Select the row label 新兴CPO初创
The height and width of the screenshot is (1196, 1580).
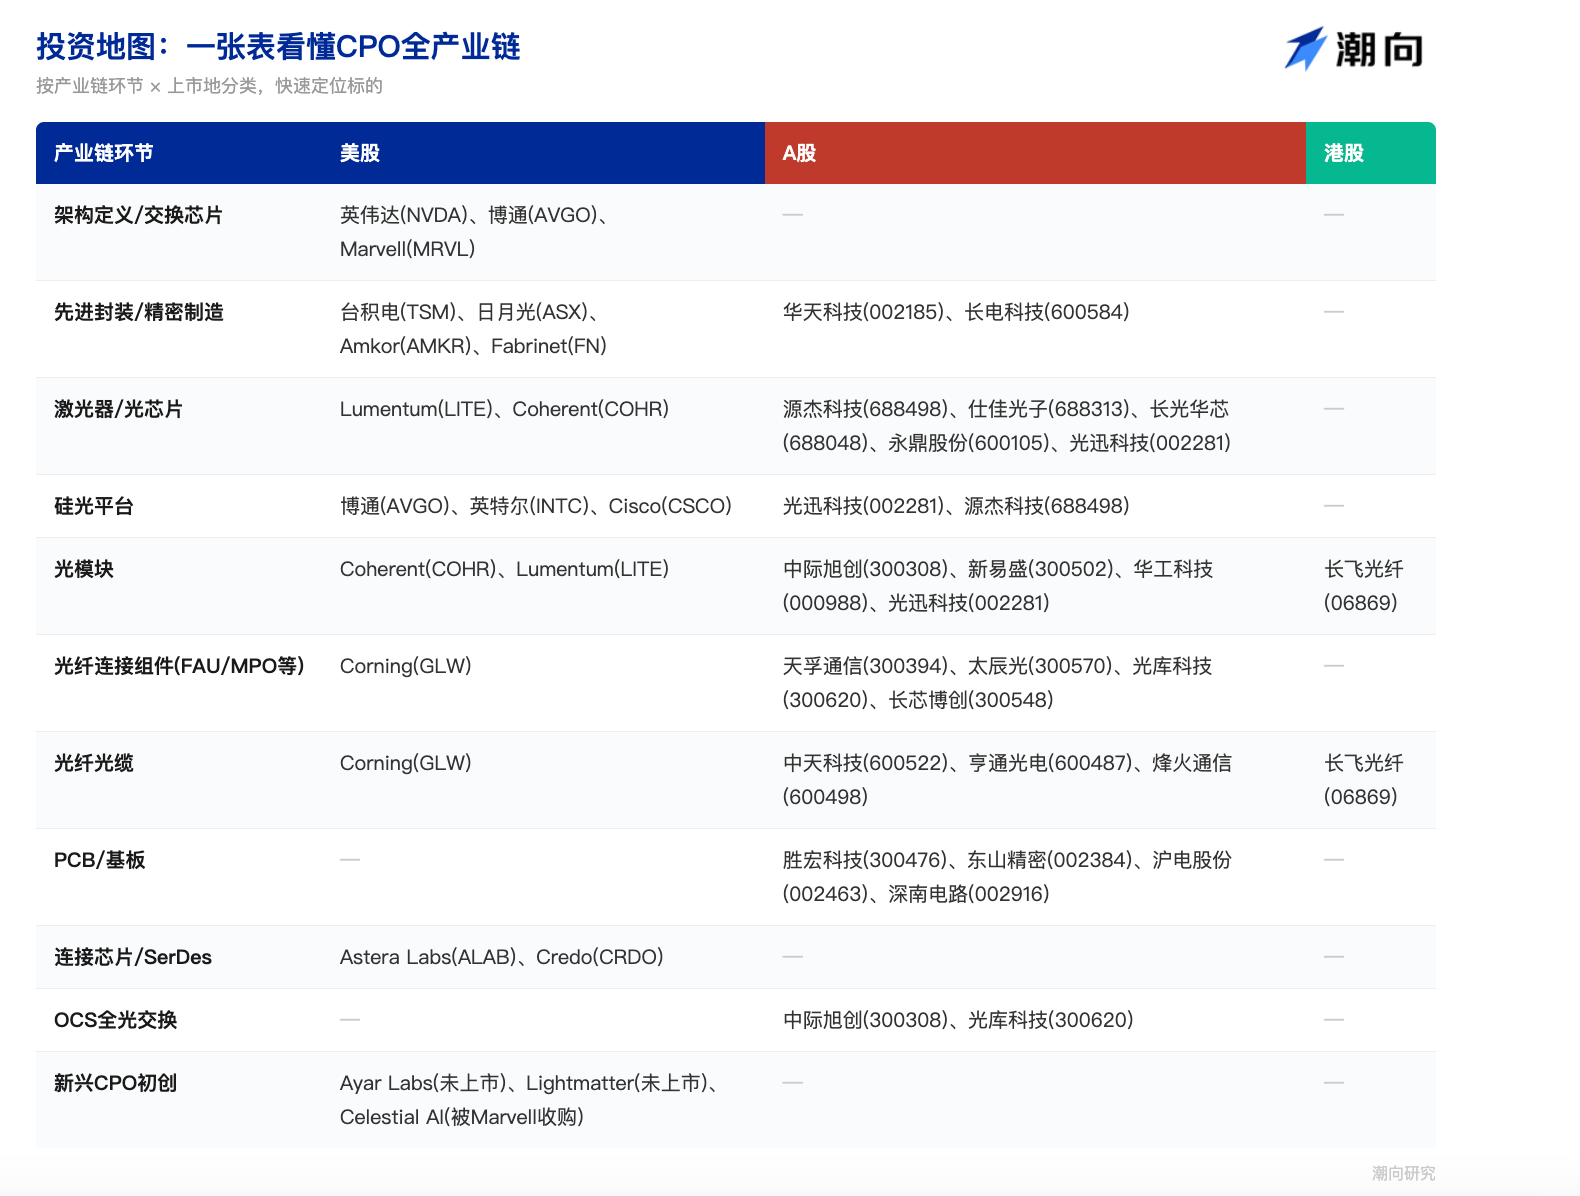(x=115, y=1083)
